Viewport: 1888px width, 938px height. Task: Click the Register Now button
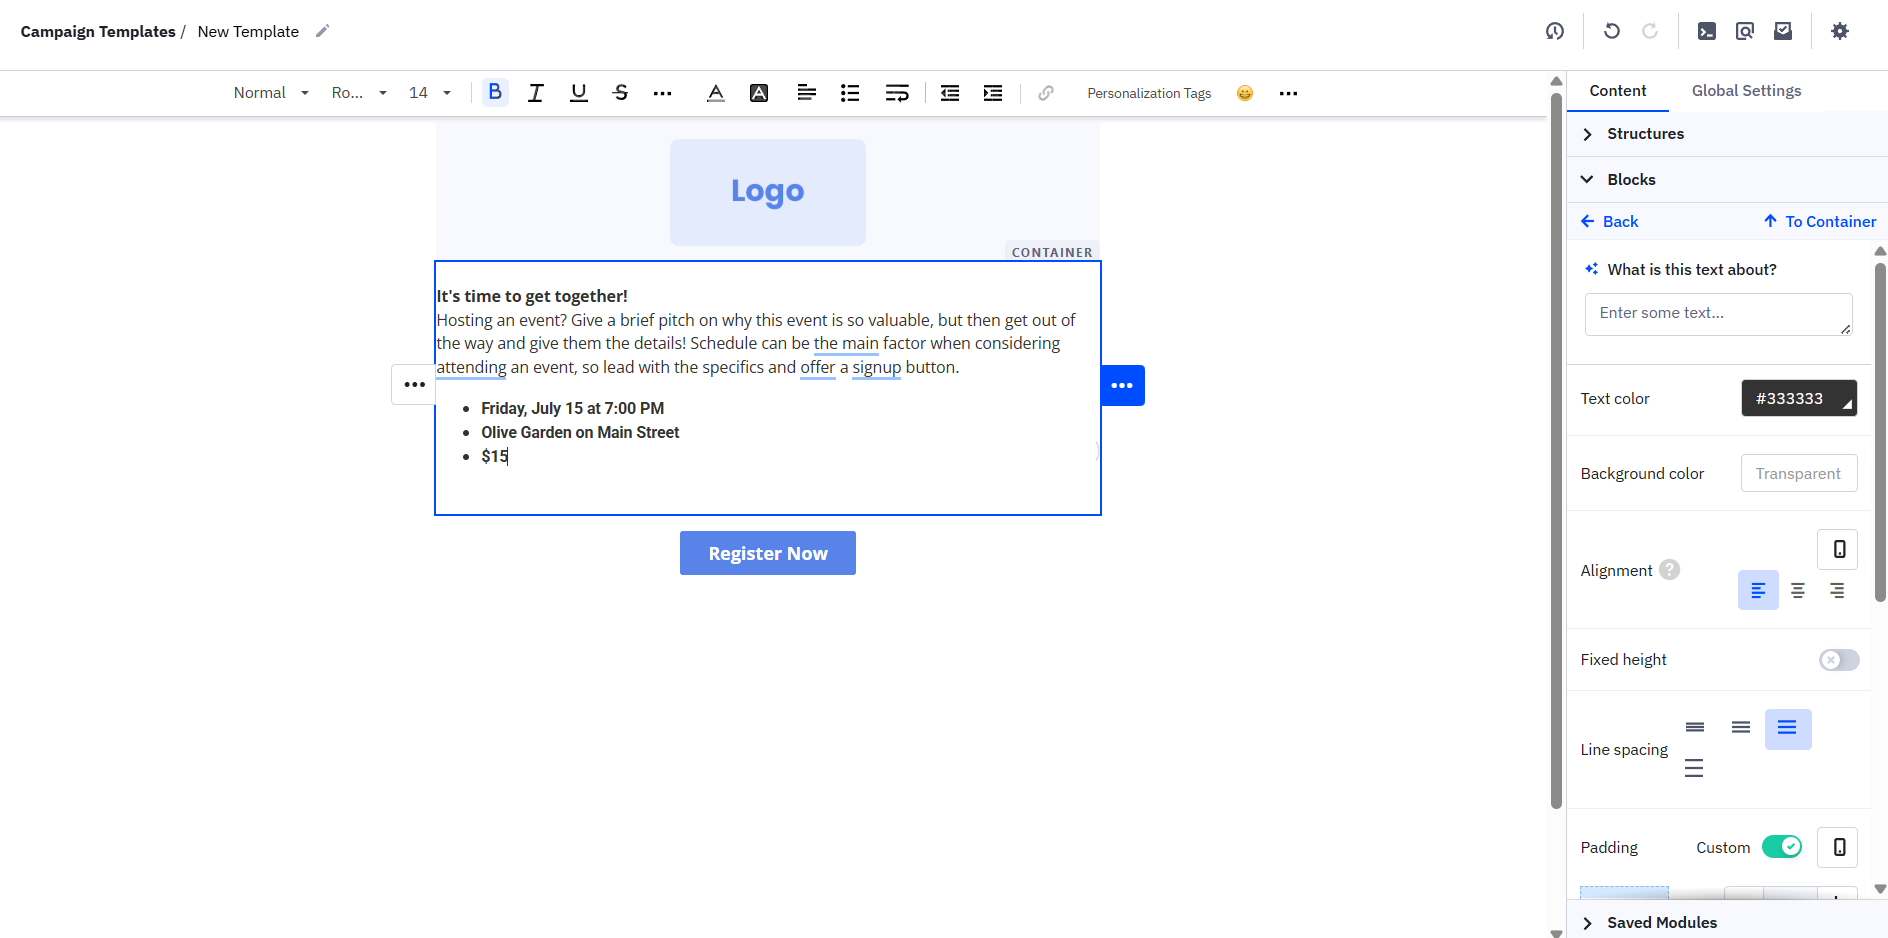coord(768,553)
